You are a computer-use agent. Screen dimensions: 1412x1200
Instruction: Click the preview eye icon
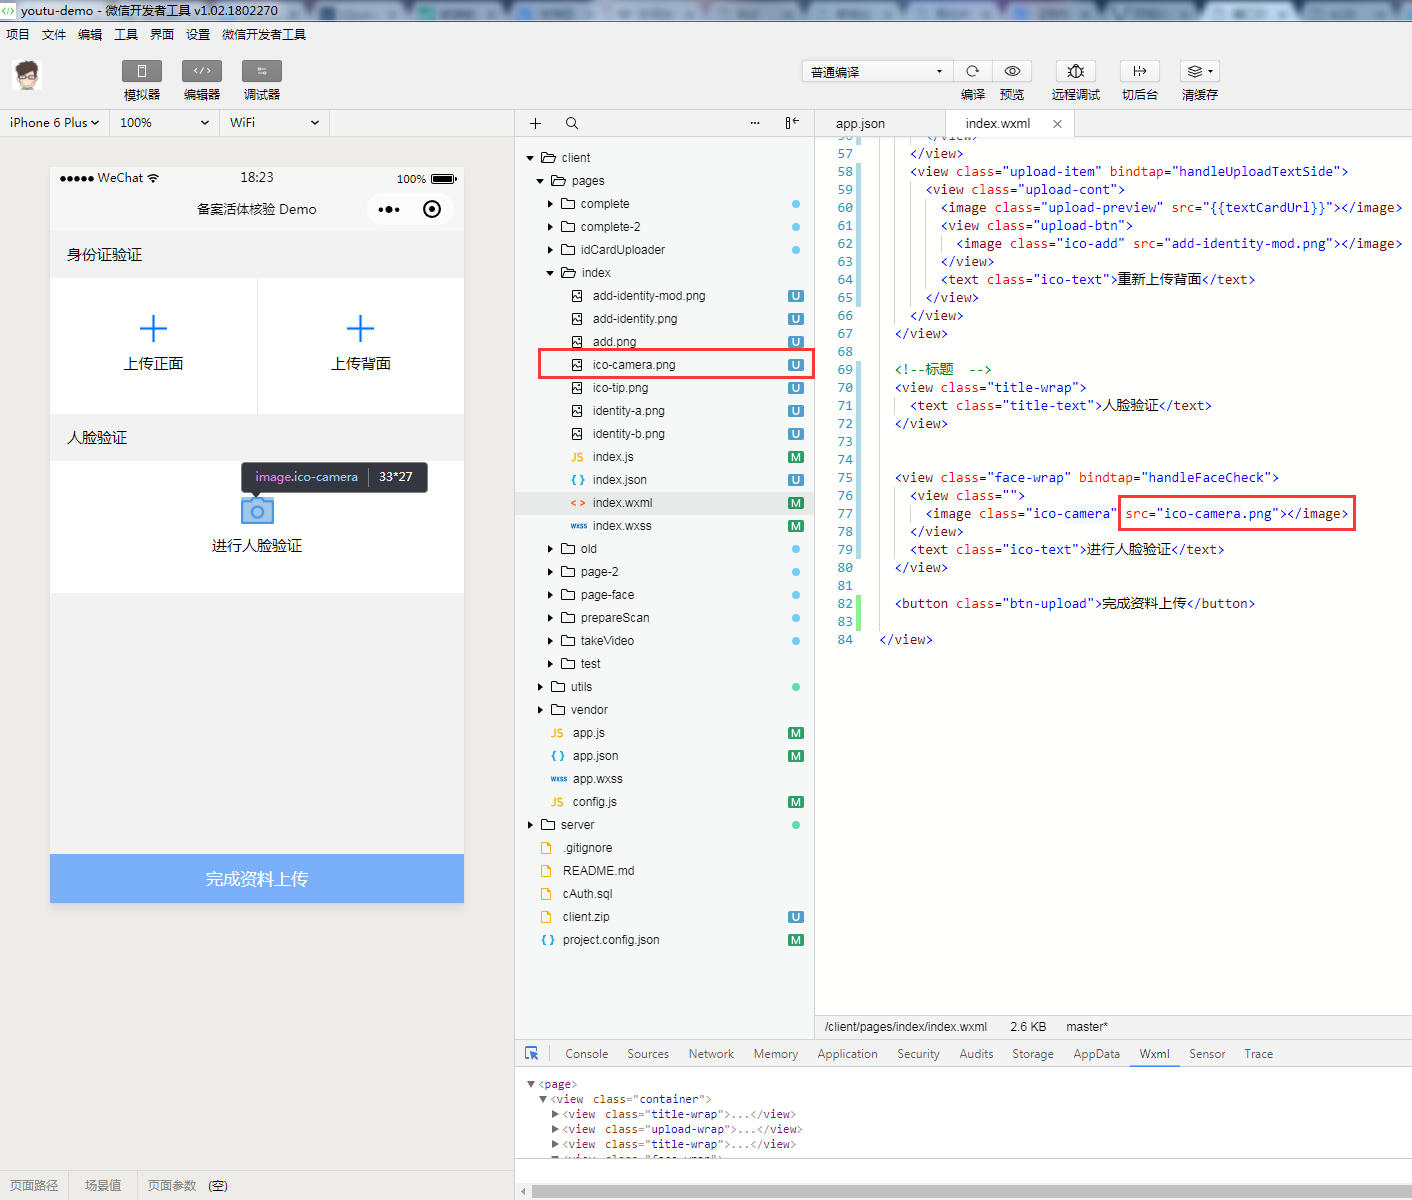click(1012, 71)
